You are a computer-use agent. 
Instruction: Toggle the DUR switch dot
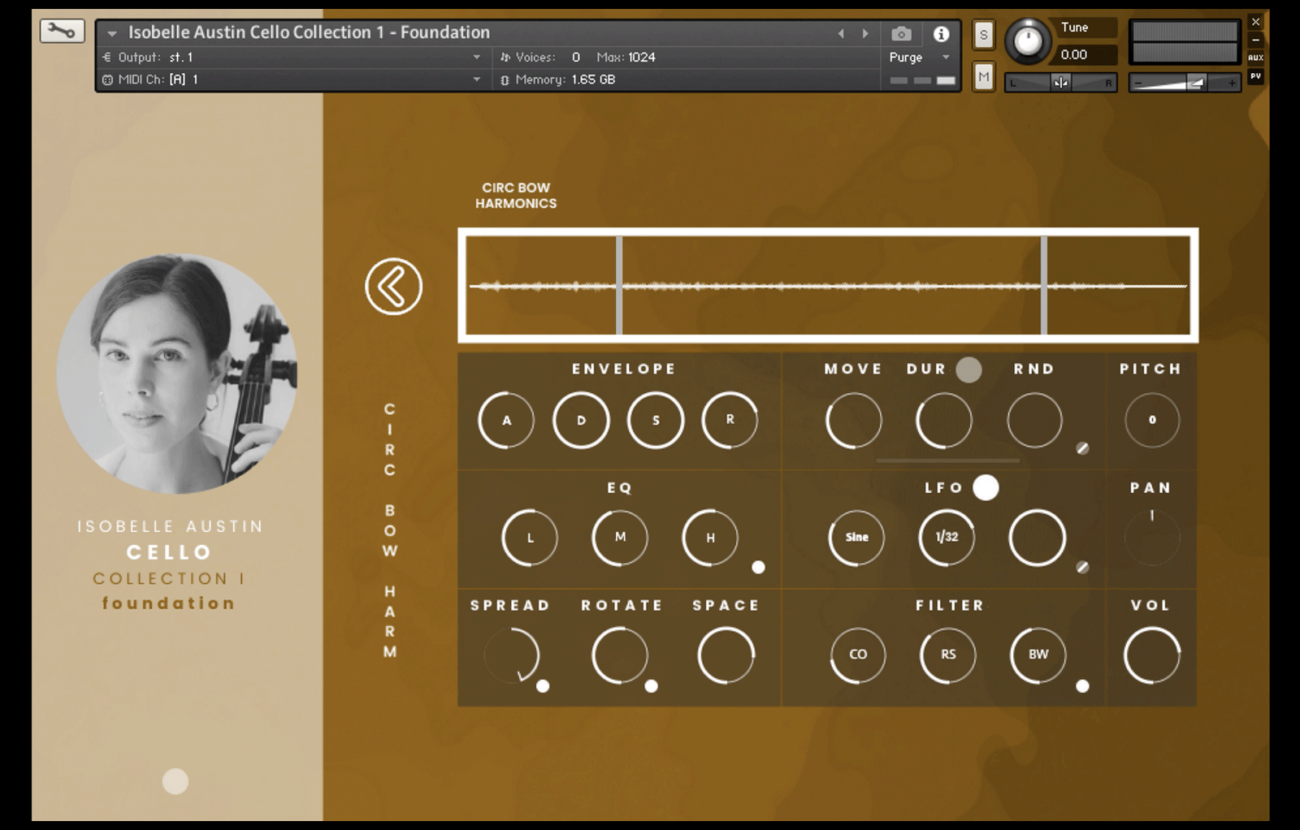[x=968, y=369]
